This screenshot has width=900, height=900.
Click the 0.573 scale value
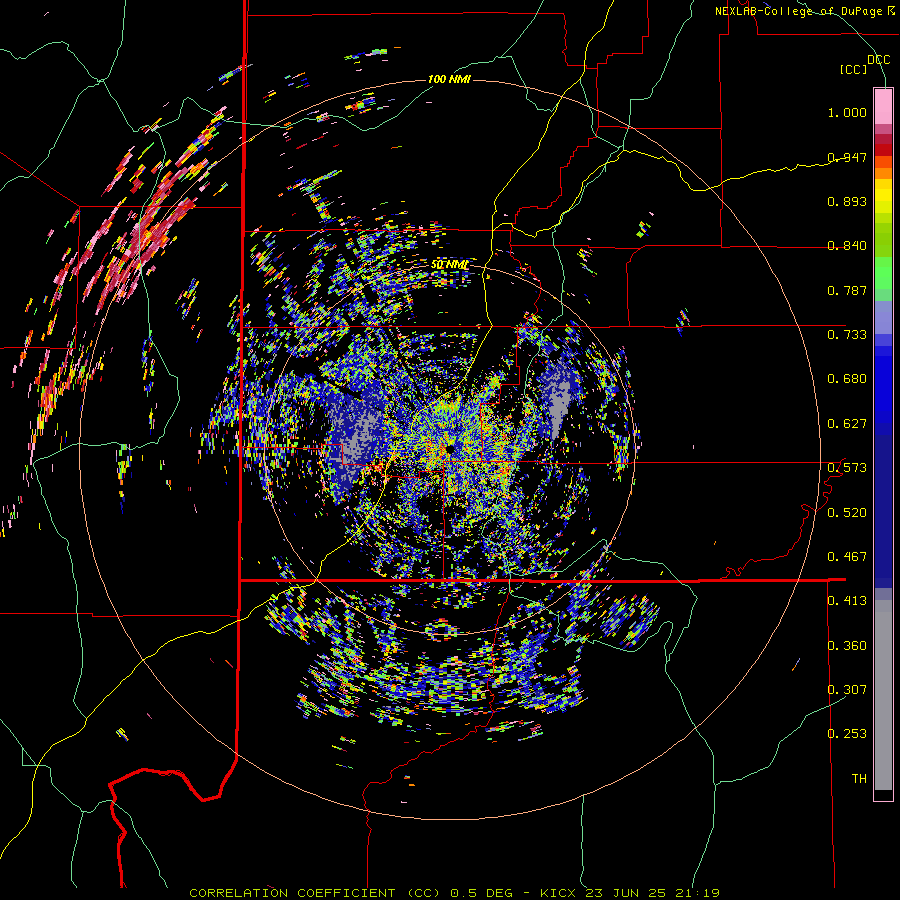point(847,468)
